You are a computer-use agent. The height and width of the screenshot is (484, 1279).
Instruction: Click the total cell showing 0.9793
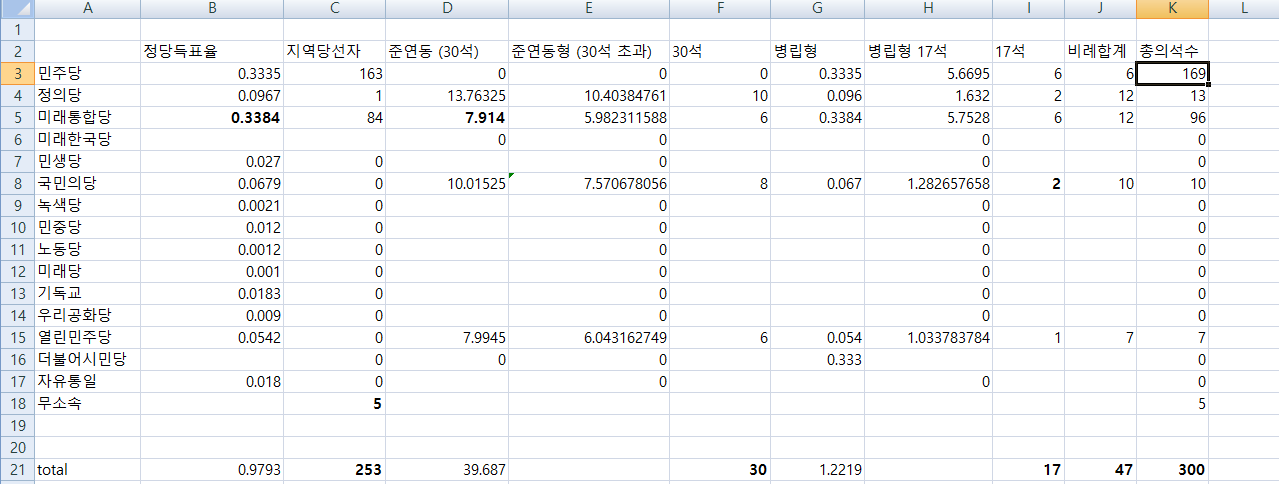click(x=212, y=469)
